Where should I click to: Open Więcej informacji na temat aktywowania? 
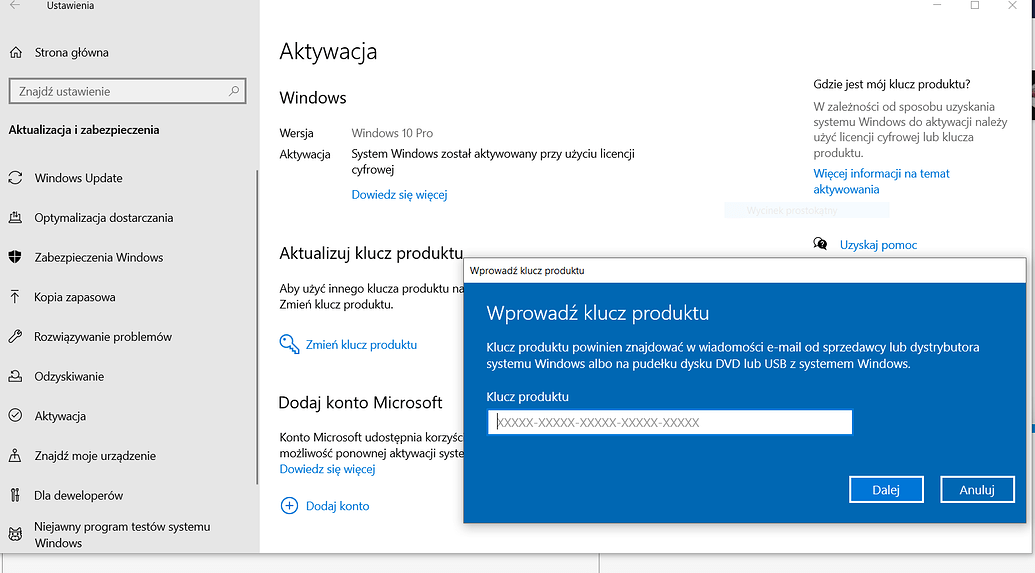[881, 181]
